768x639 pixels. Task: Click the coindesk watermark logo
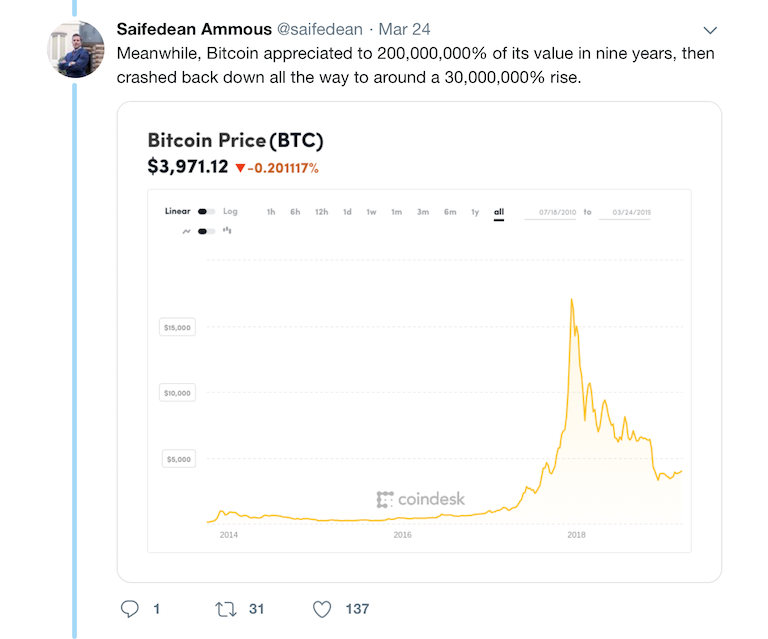(421, 499)
